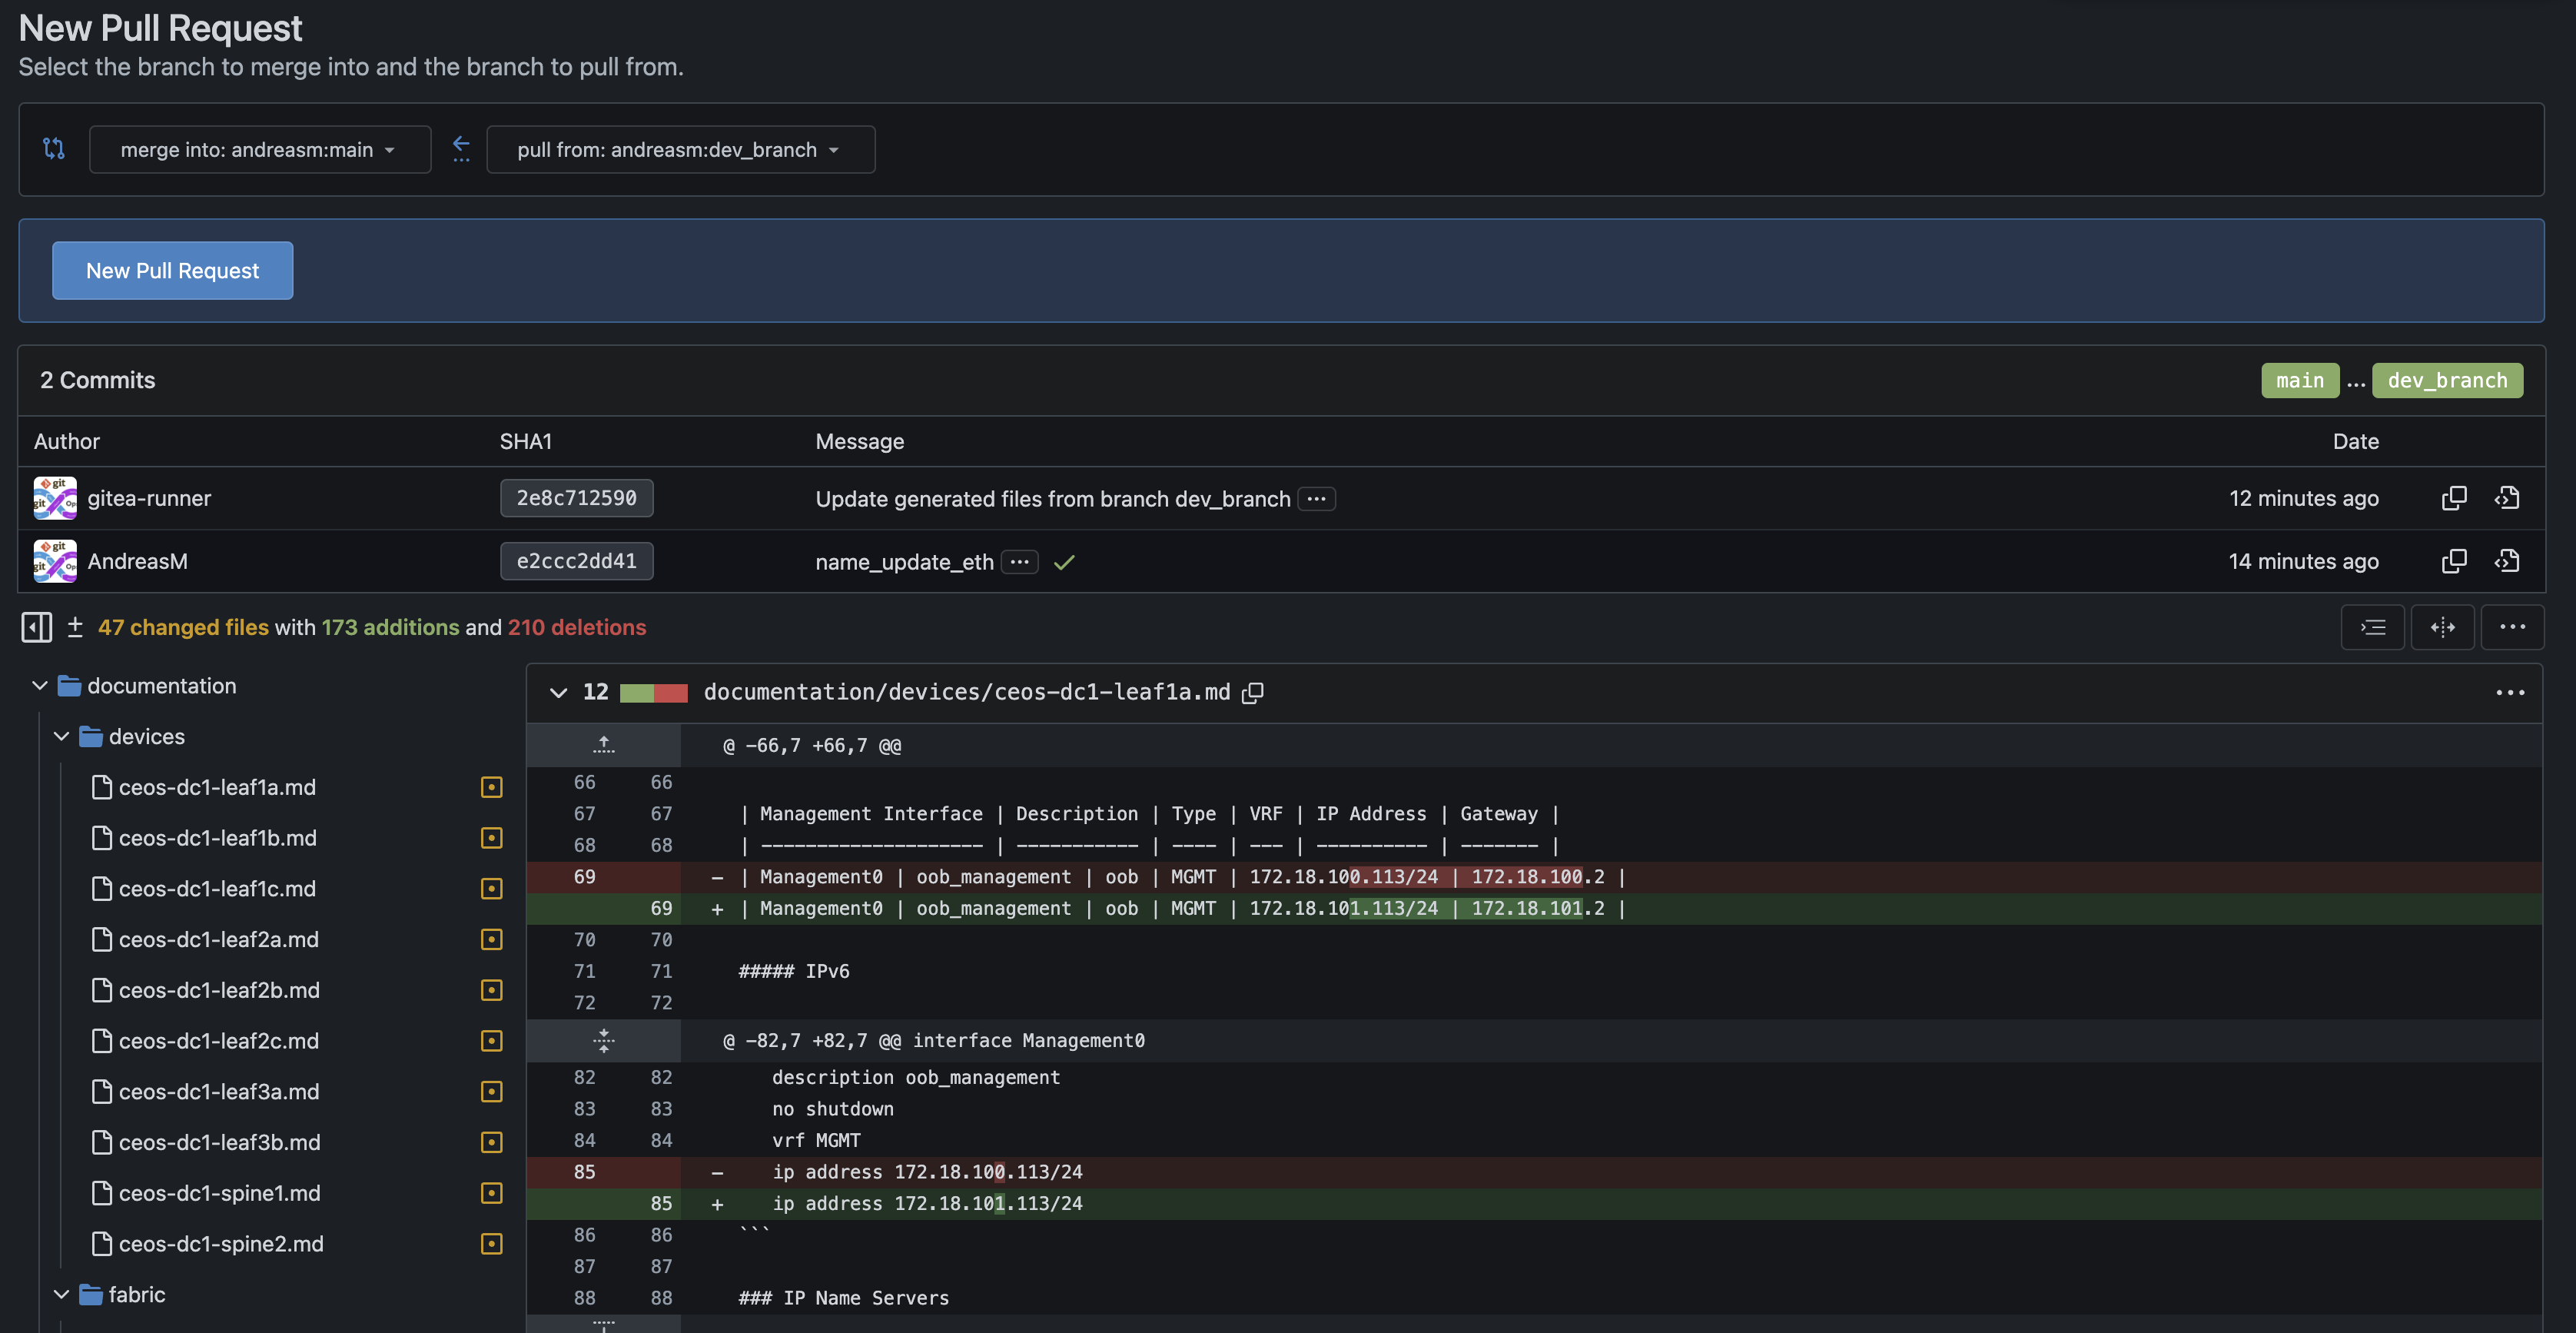Expand hidden lines between 72 and 82

tap(604, 1040)
